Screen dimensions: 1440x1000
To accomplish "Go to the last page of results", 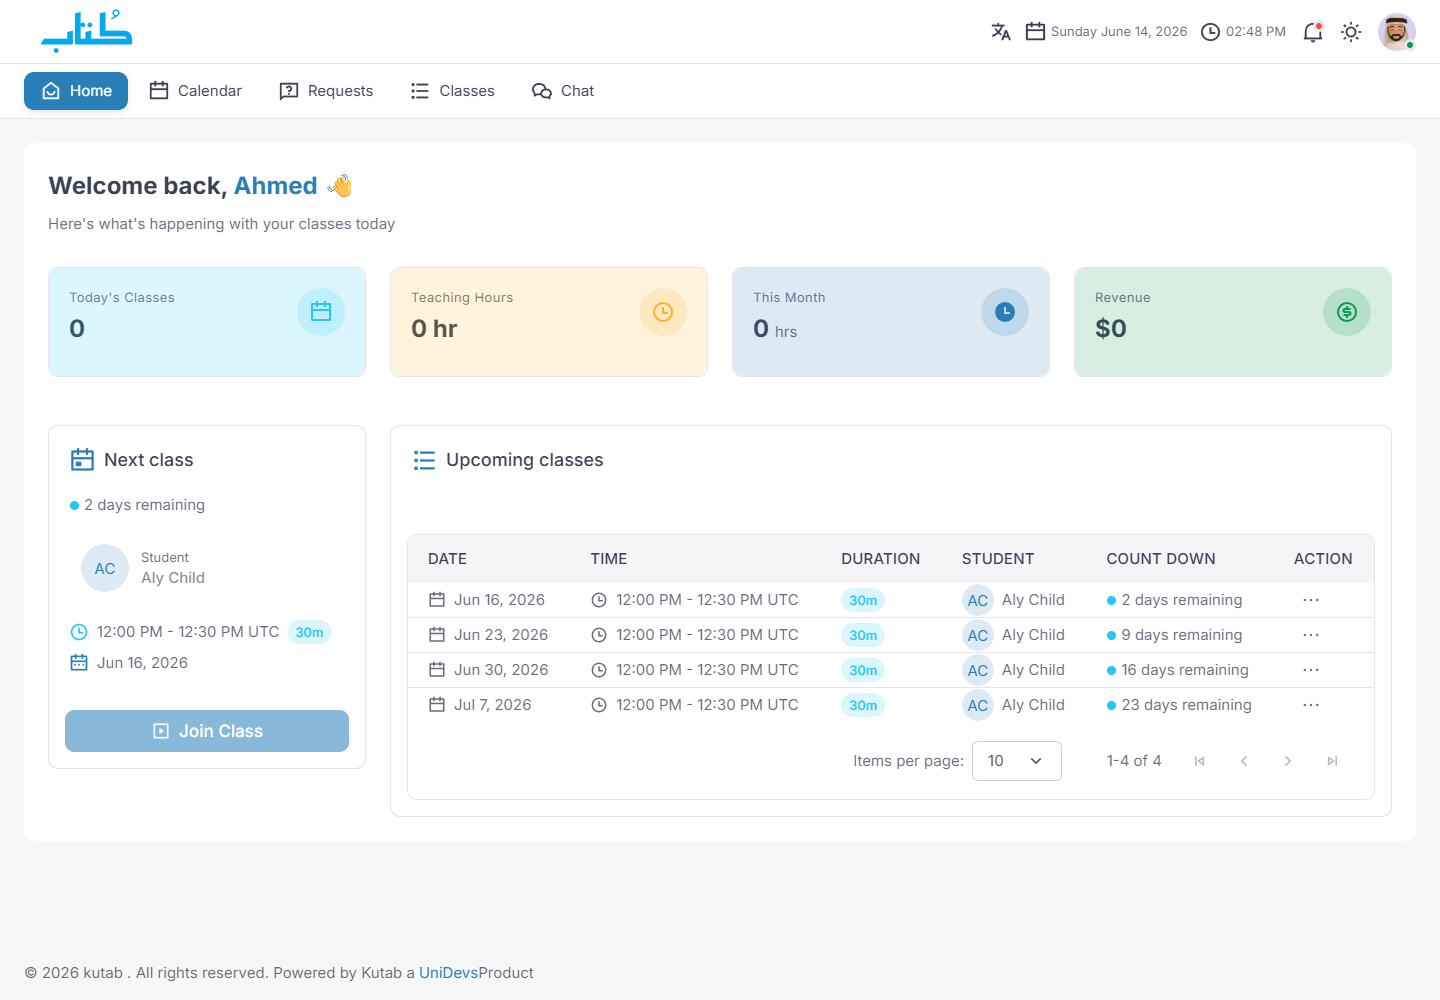I will pos(1332,761).
